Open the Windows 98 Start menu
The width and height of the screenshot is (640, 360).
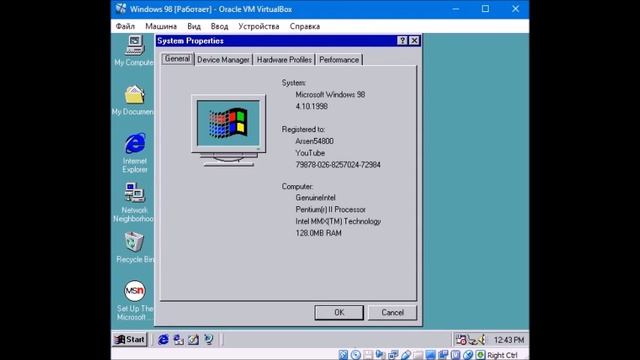pos(129,340)
